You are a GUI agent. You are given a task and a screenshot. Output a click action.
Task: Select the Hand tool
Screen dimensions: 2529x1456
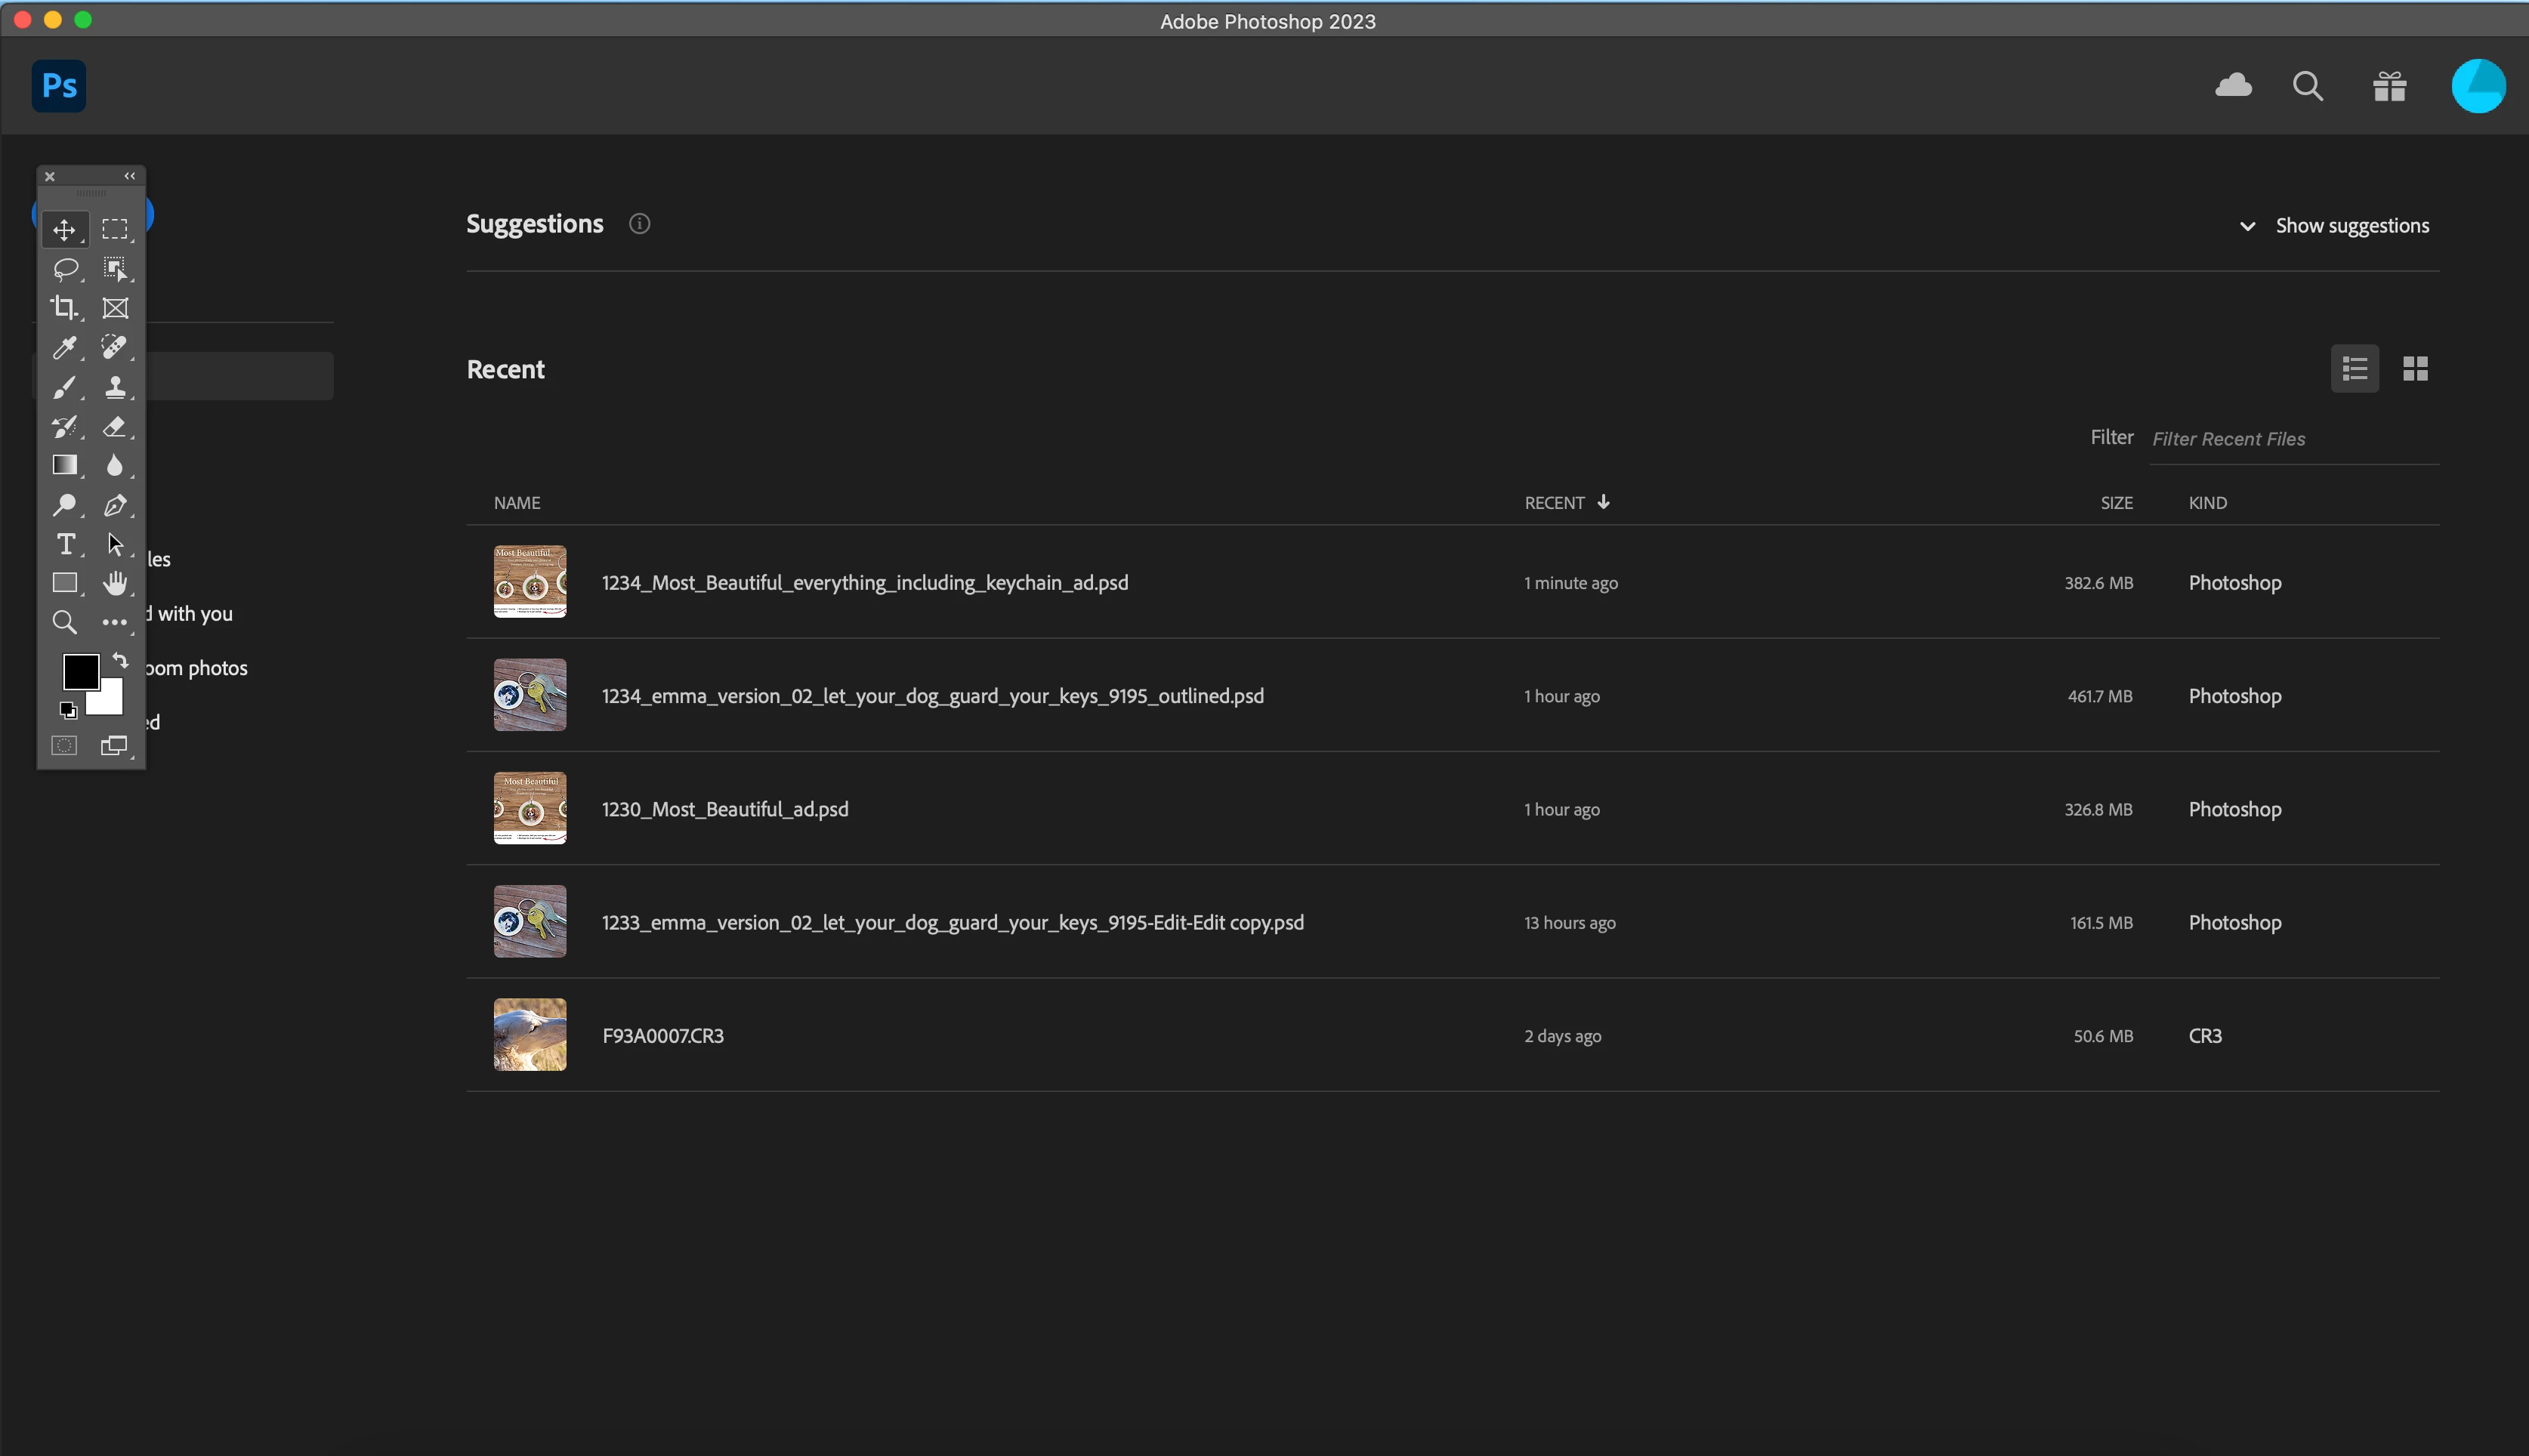point(115,583)
